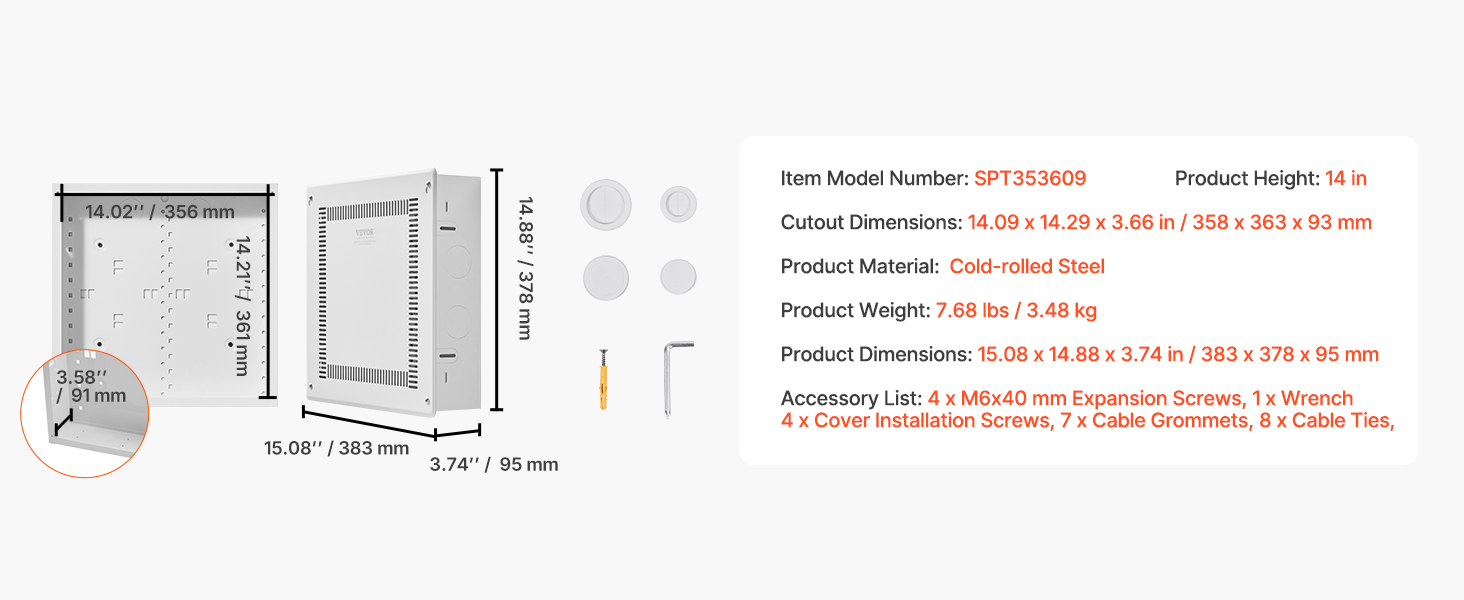Select the small solid round grommet
Image resolution: width=1464 pixels, height=600 pixels.
point(678,276)
